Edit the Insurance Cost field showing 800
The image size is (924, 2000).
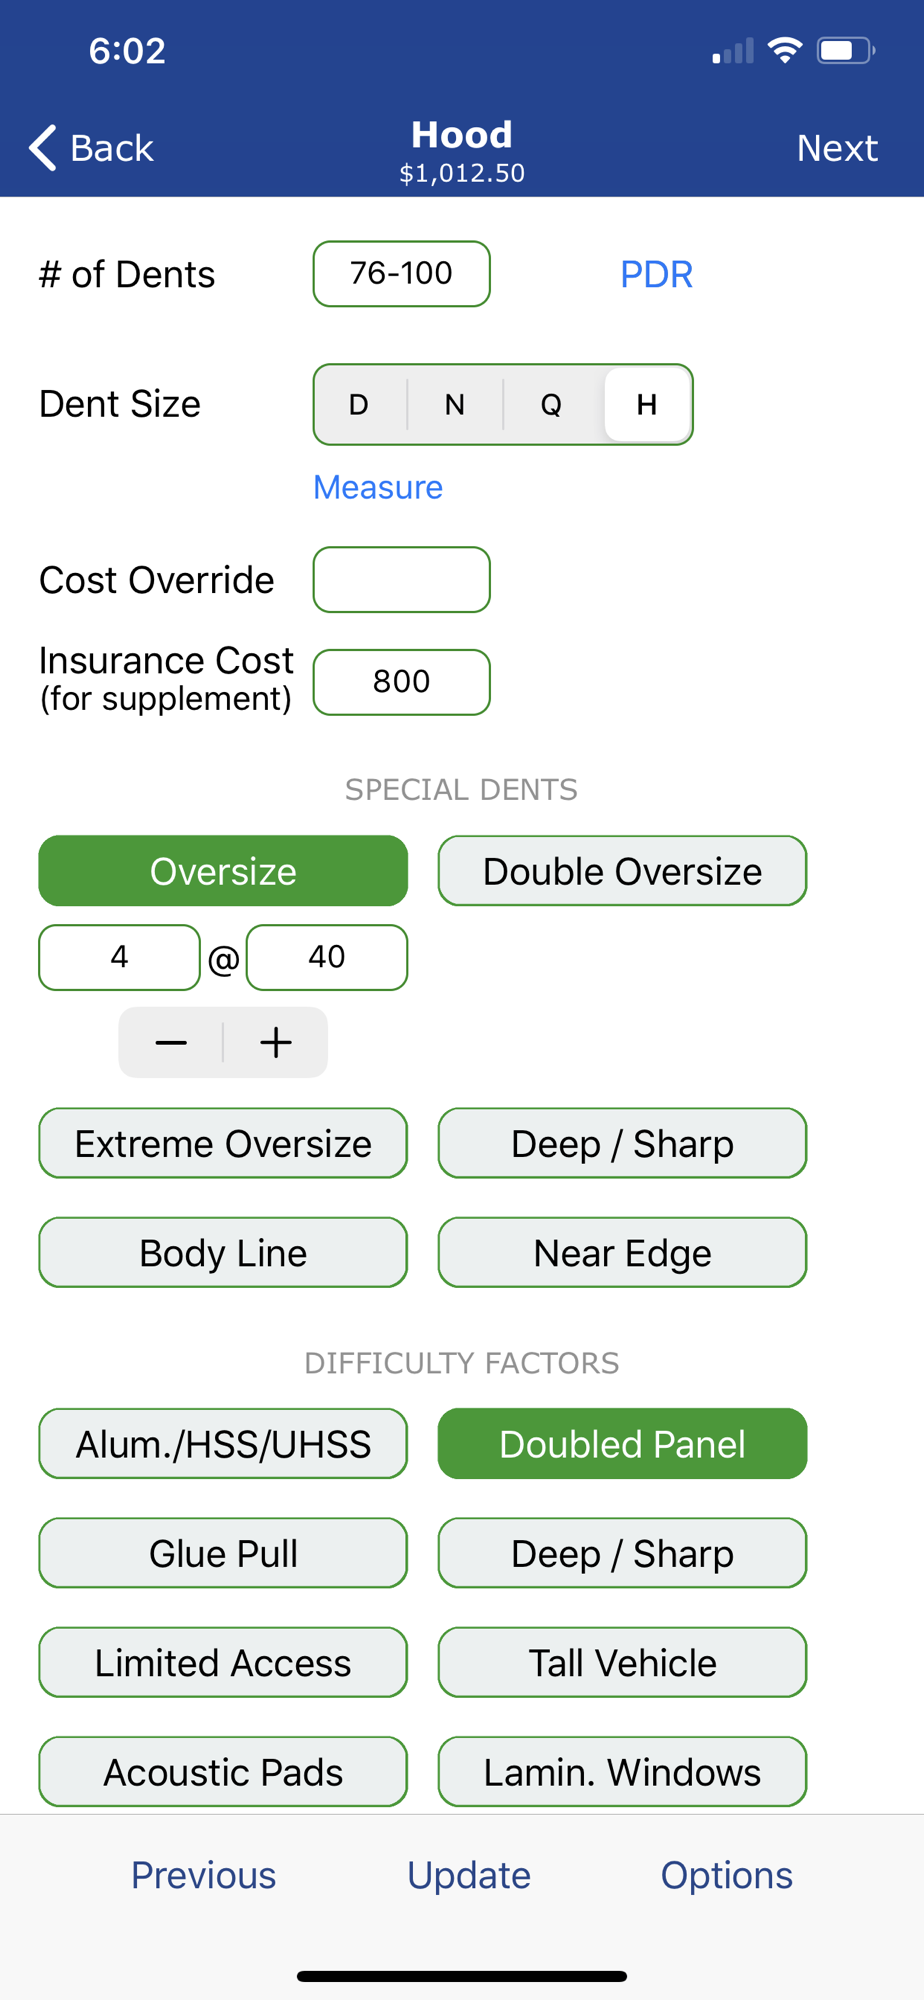pos(402,682)
